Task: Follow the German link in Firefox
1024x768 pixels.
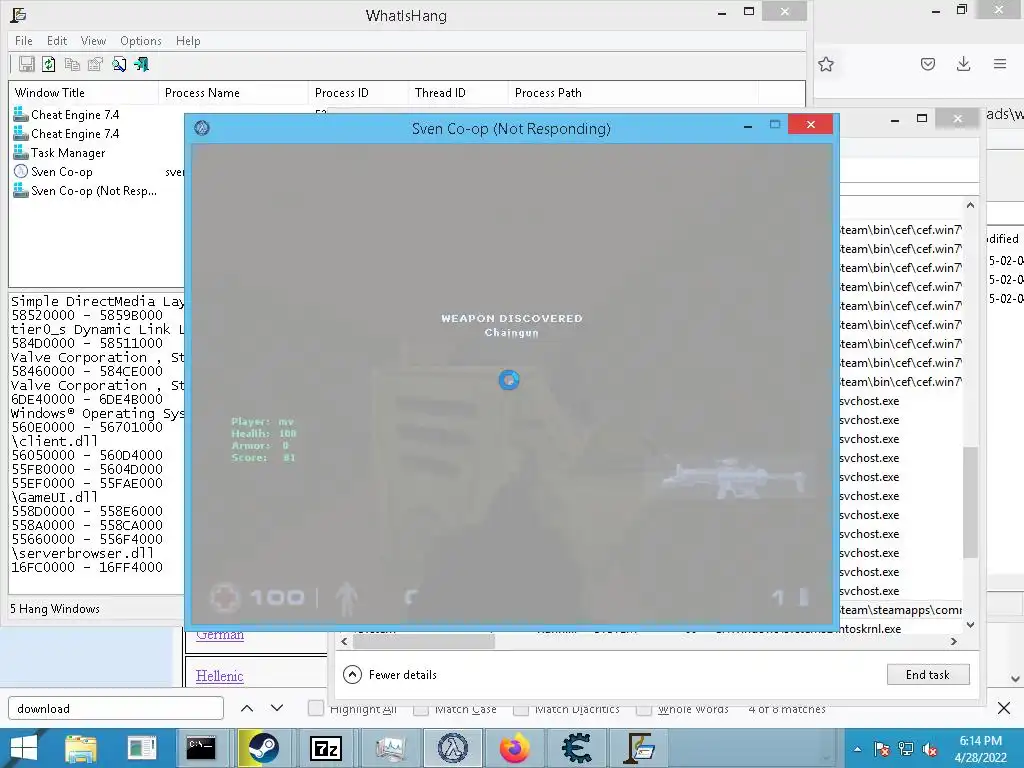Action: coord(220,634)
